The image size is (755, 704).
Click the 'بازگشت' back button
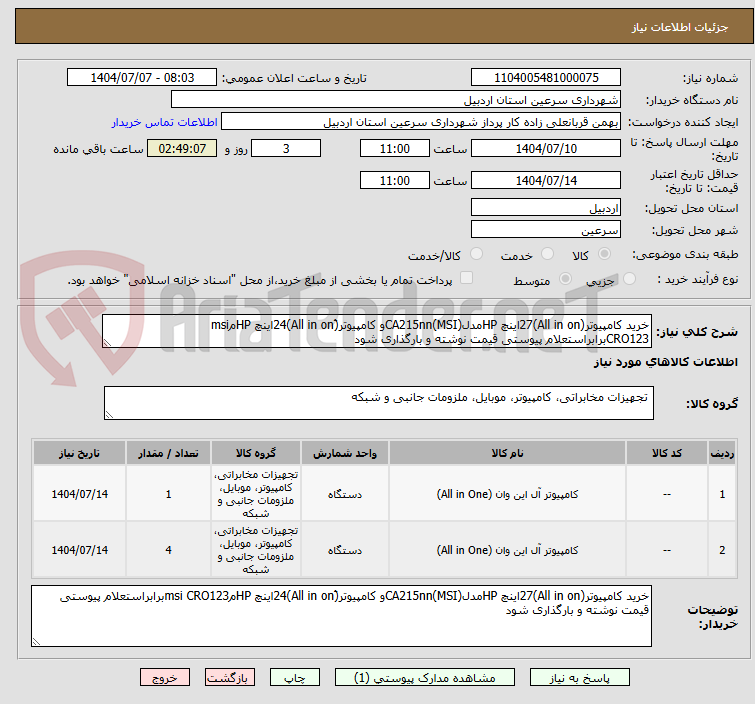(x=228, y=677)
